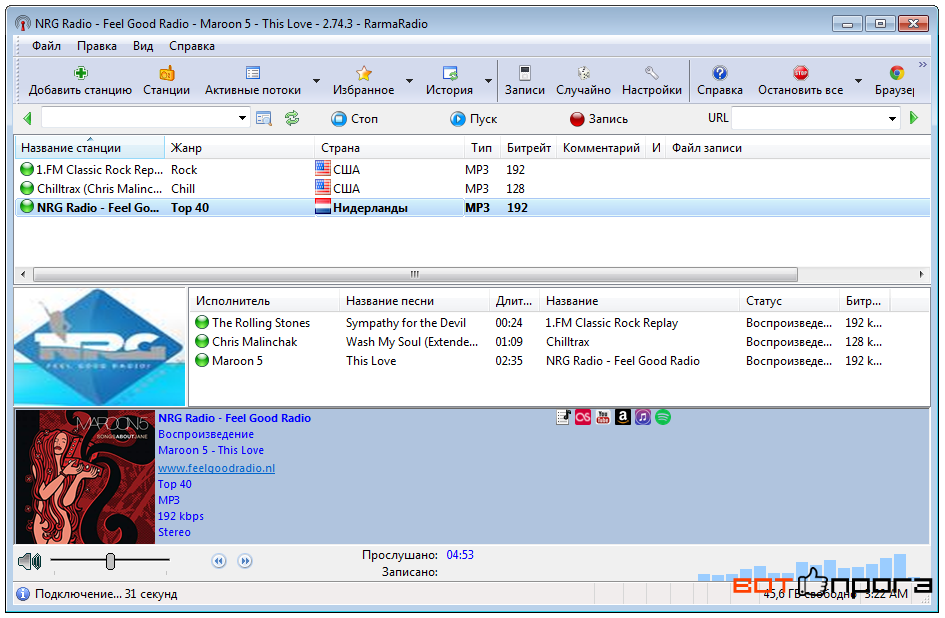The height and width of the screenshot is (618, 945).
Task: Click the green refresh arrows icon
Action: (292, 118)
